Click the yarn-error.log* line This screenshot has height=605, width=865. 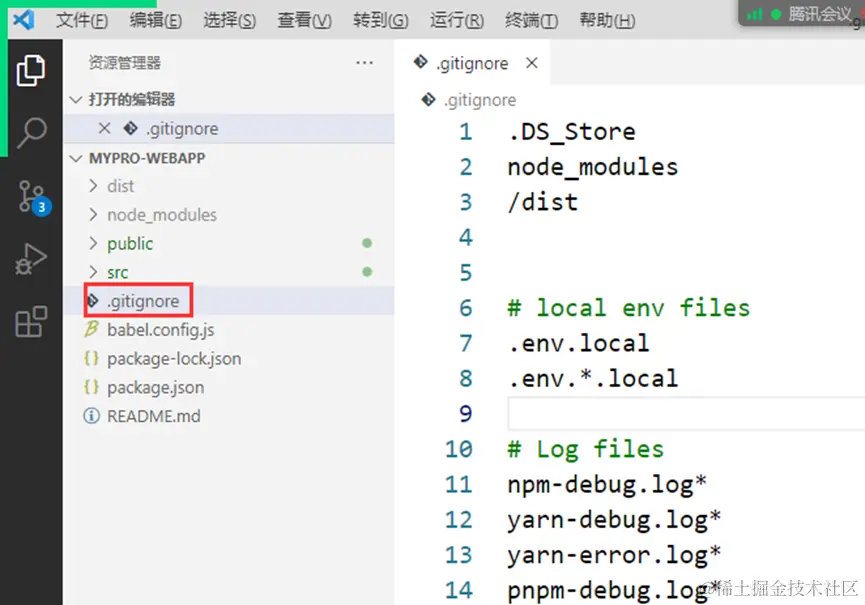click(x=614, y=555)
